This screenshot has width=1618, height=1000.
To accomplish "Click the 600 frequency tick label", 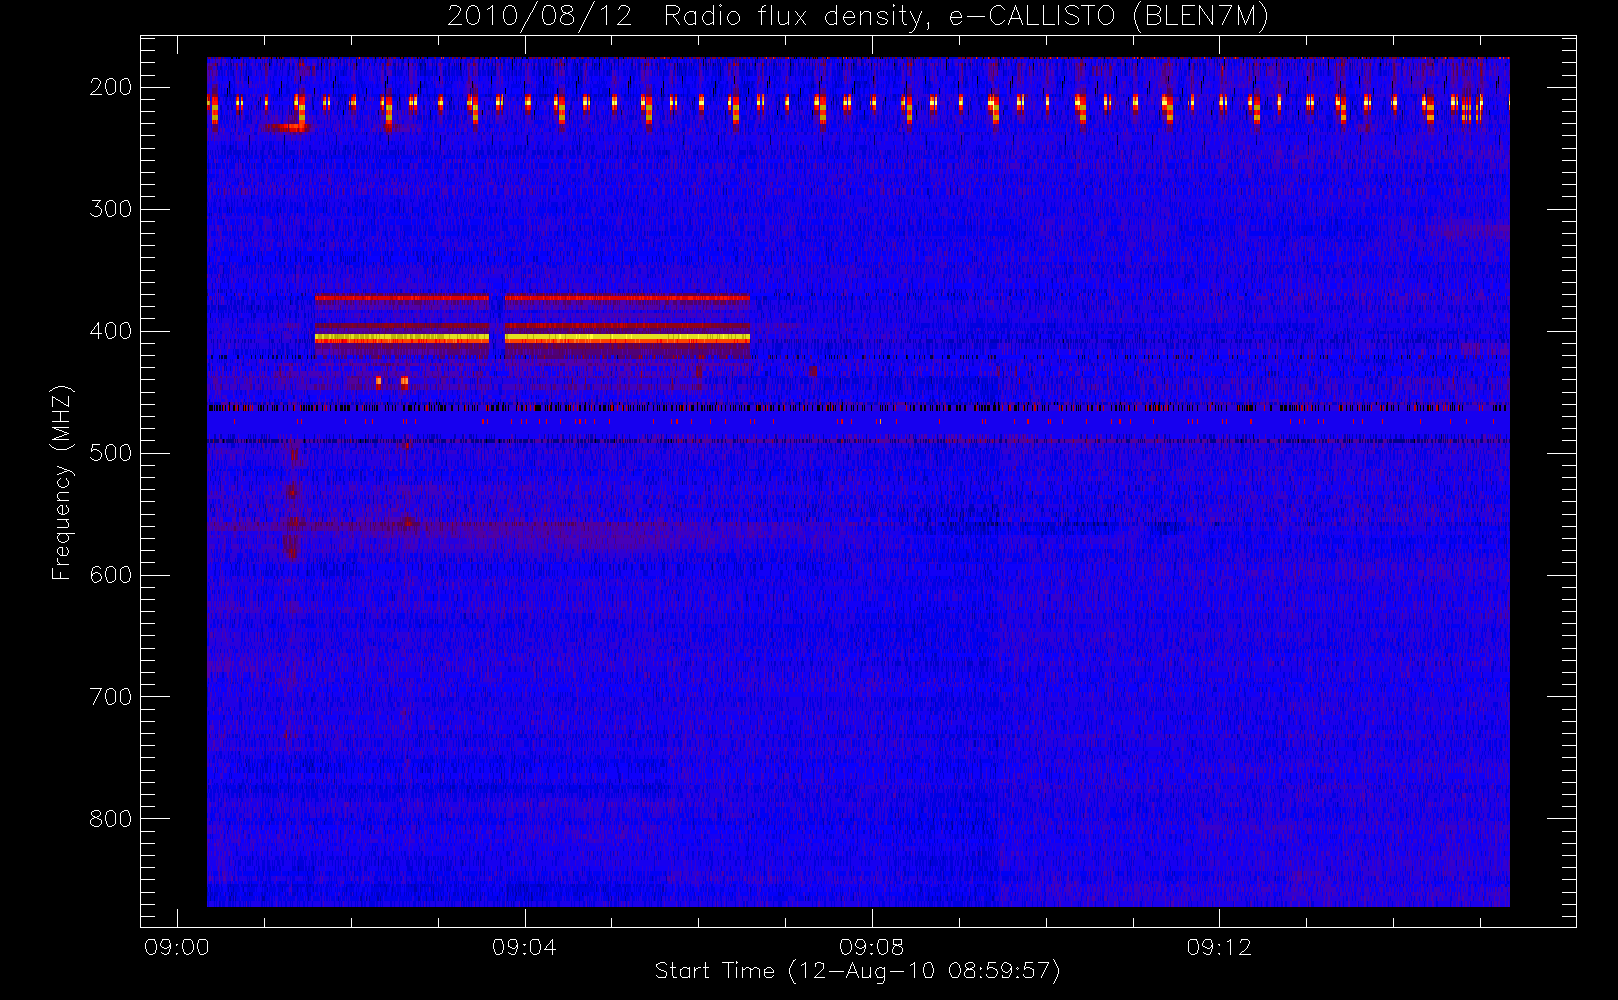I will pyautogui.click(x=111, y=575).
